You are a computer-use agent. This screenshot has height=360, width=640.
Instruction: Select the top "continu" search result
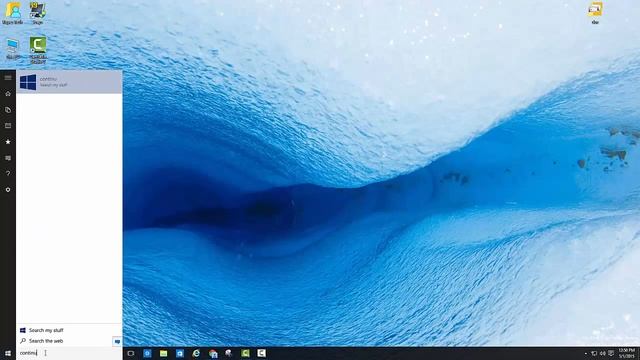pyautogui.click(x=69, y=82)
